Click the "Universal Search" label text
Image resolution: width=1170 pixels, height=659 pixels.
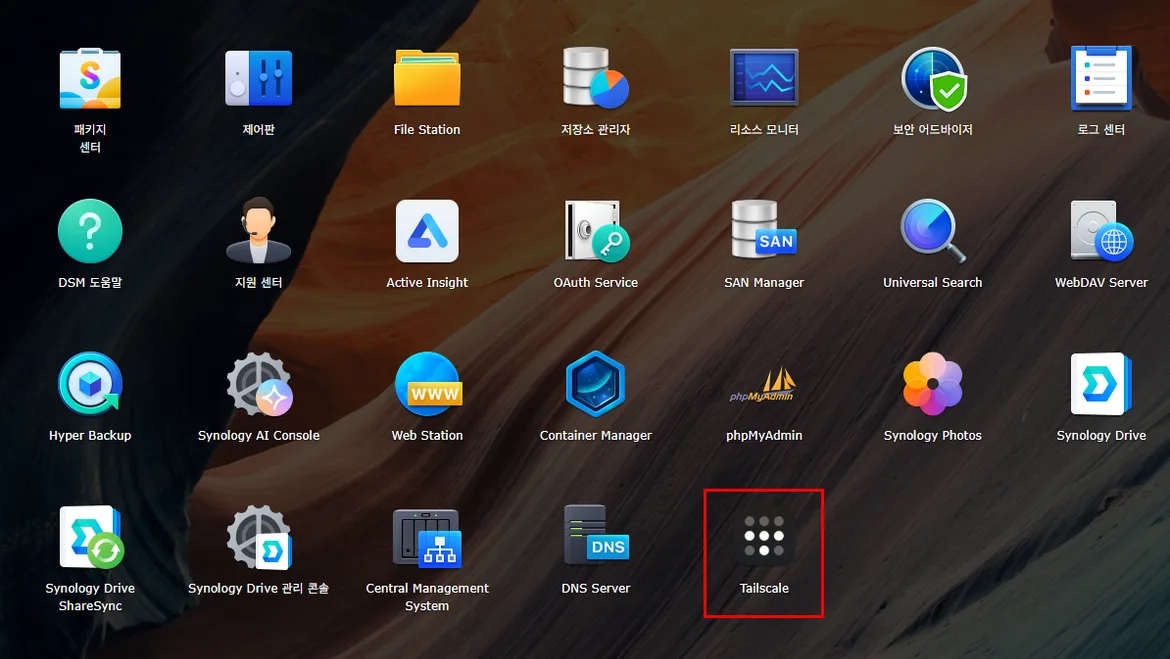click(933, 282)
